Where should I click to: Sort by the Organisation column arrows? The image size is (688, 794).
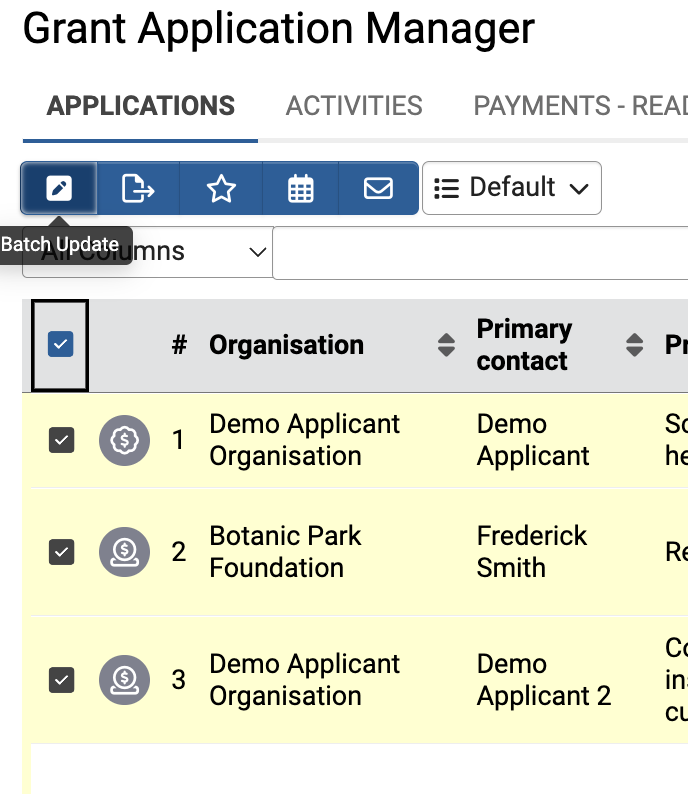click(446, 345)
